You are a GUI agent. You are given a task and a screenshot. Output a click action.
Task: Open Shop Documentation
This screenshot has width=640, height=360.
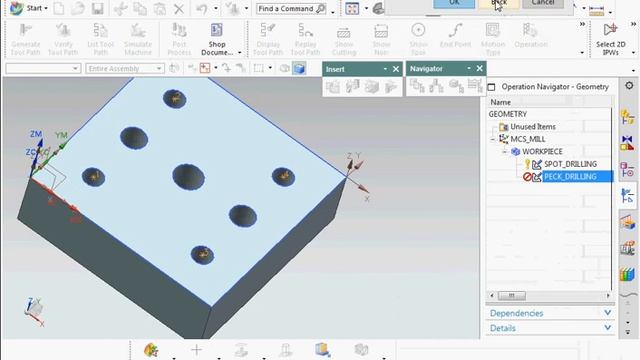tap(217, 40)
